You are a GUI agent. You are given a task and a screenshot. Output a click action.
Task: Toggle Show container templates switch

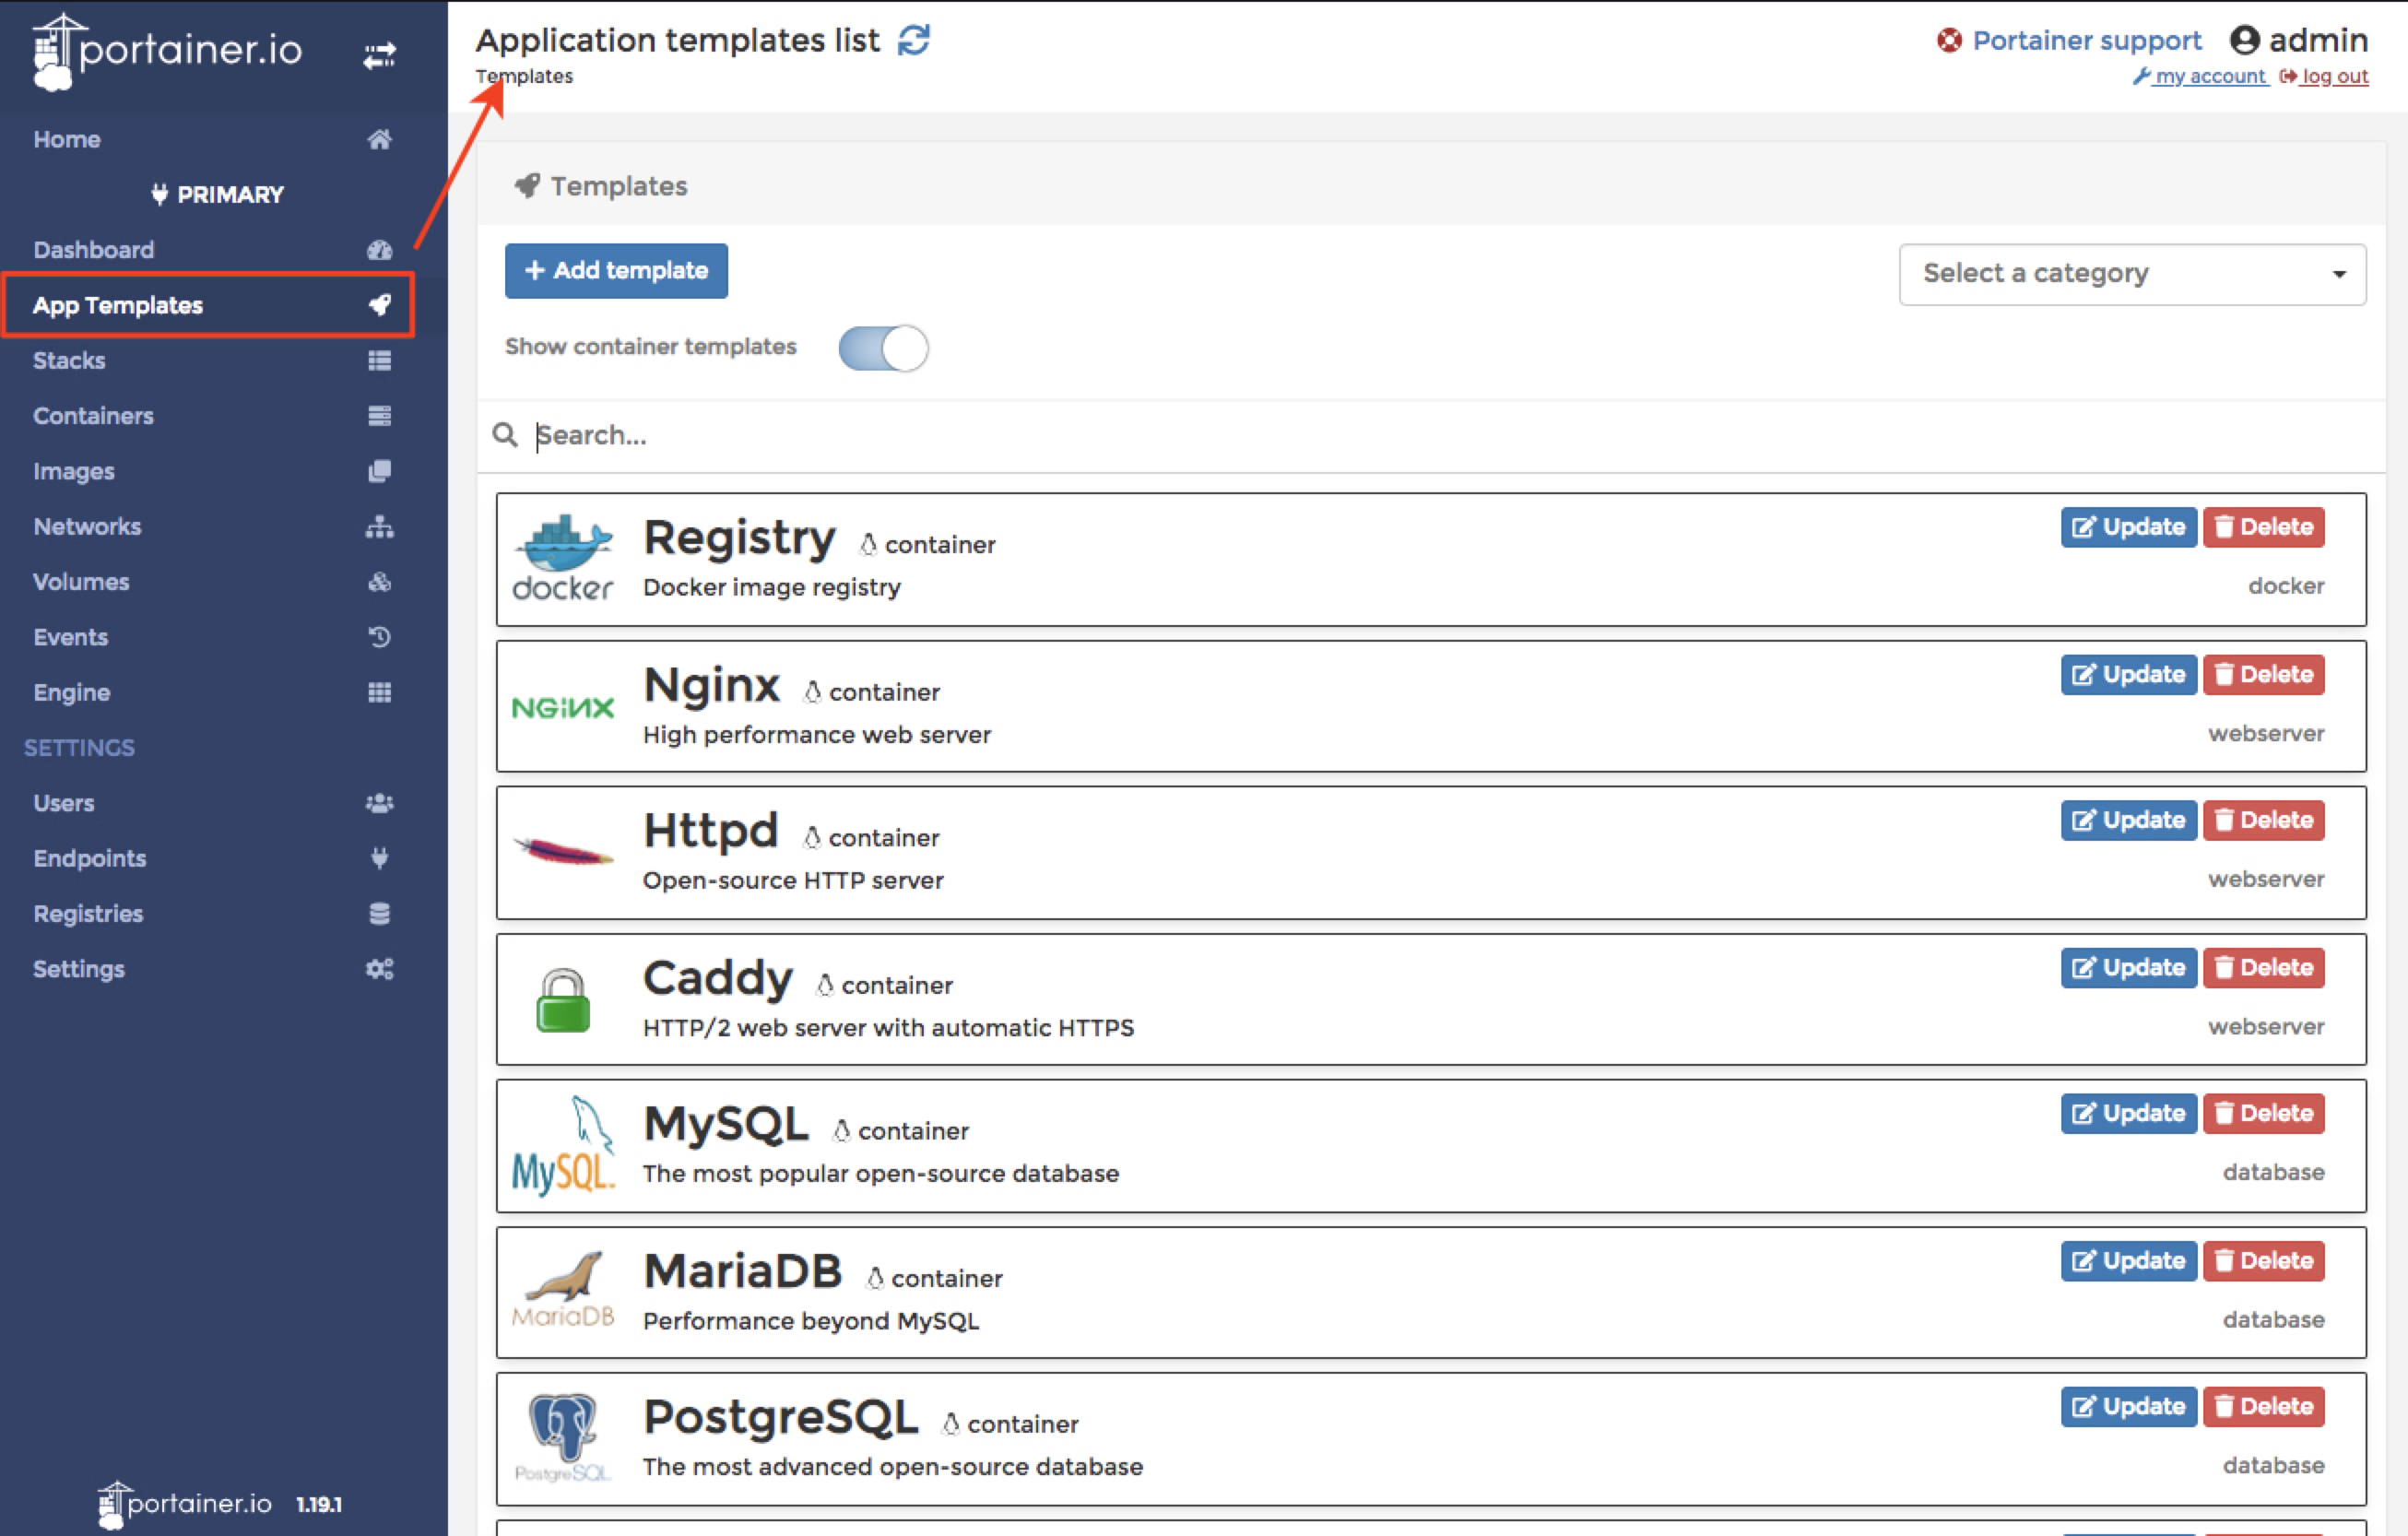883,348
